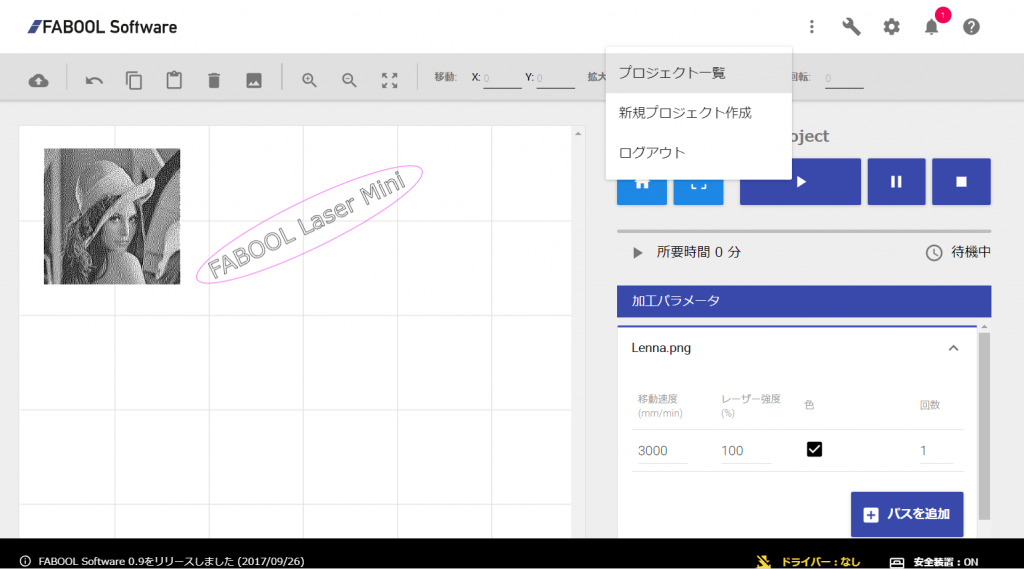Click the 待機中 status label
This screenshot has height=569, width=1024.
coord(971,252)
